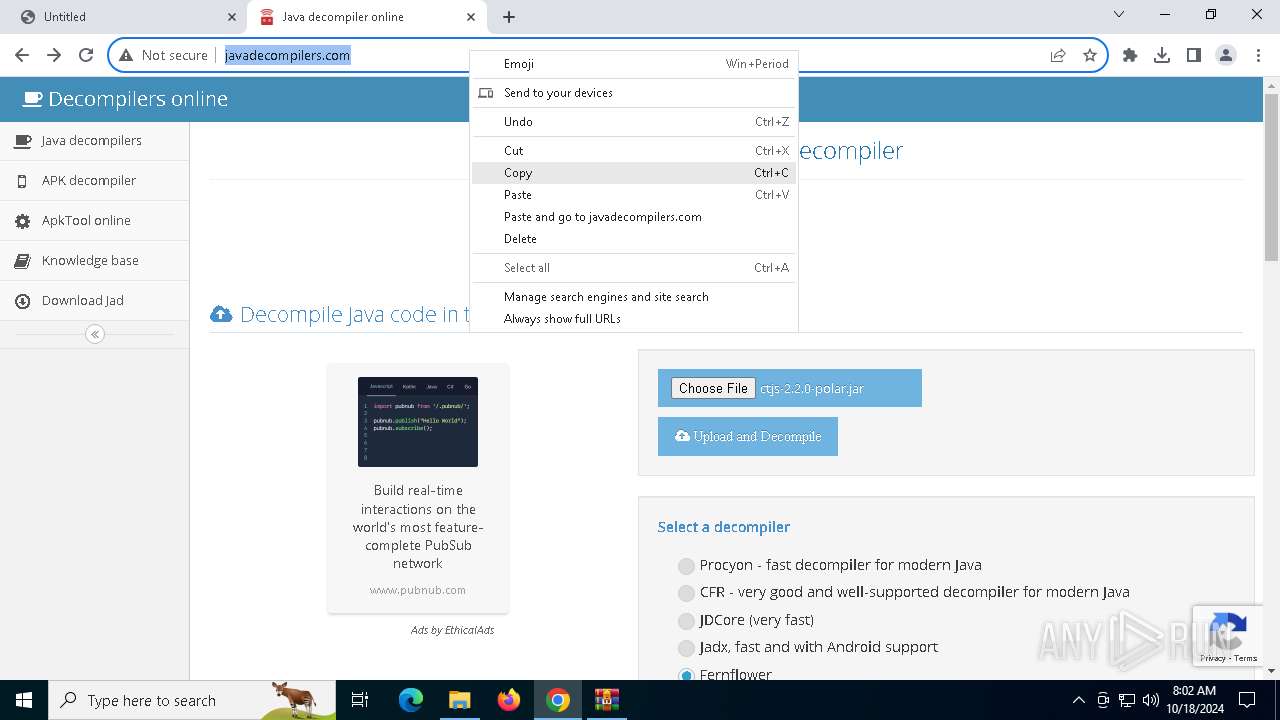Select Cut in context menu
Image resolution: width=1280 pixels, height=720 pixels.
634,151
